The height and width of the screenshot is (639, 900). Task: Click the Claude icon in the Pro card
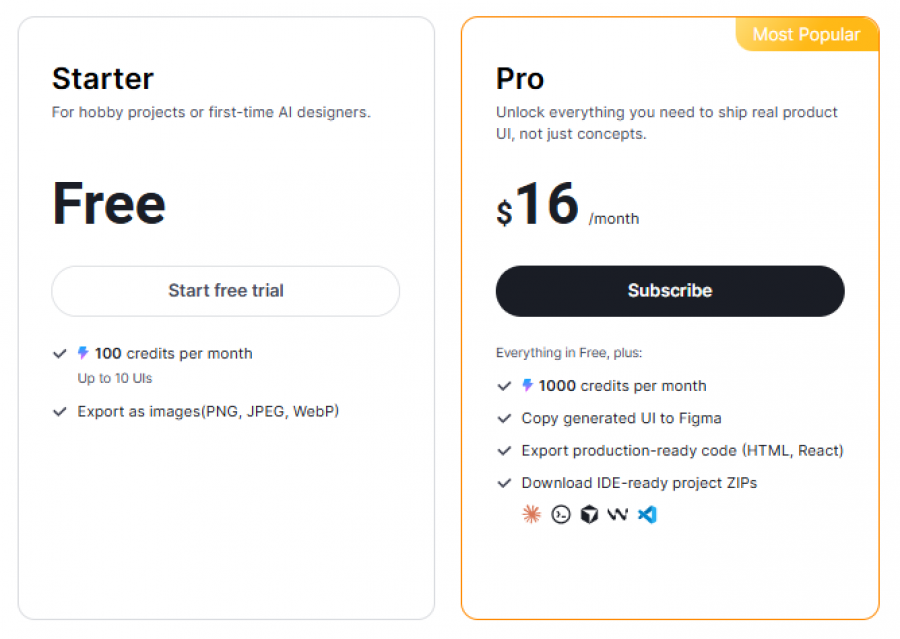pos(530,514)
